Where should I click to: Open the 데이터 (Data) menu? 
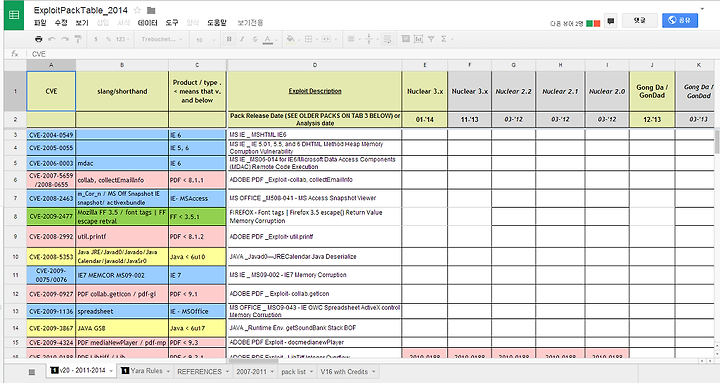147,23
